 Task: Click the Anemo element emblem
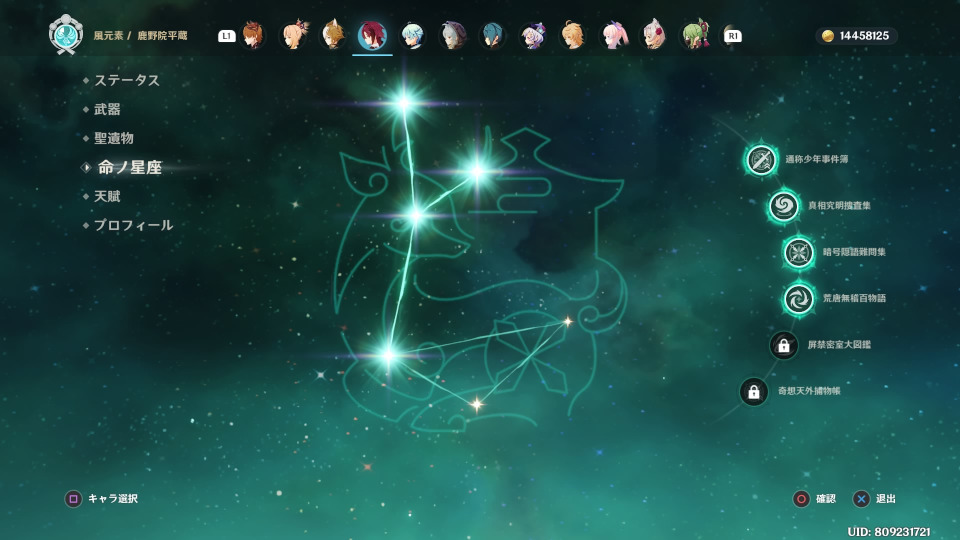pos(66,35)
